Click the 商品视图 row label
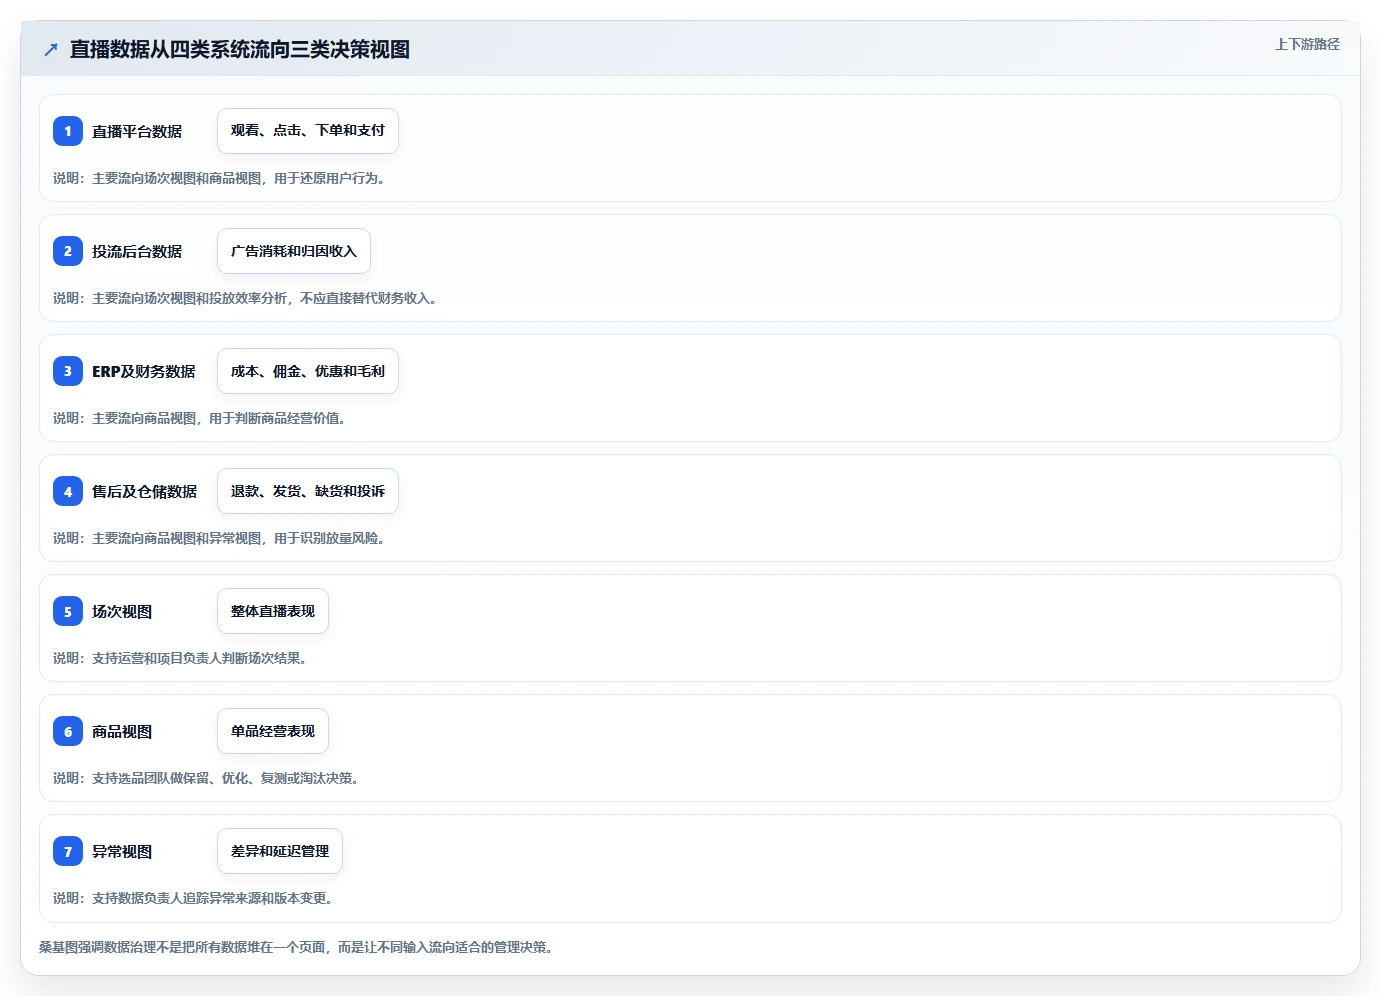The height and width of the screenshot is (996, 1381). 122,731
